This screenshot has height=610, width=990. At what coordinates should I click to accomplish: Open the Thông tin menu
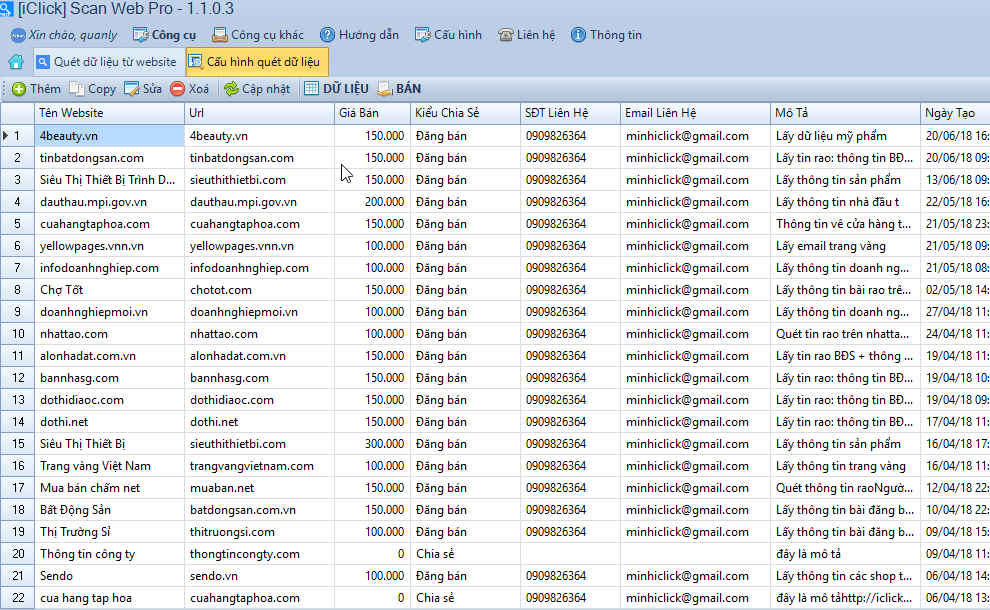point(606,35)
